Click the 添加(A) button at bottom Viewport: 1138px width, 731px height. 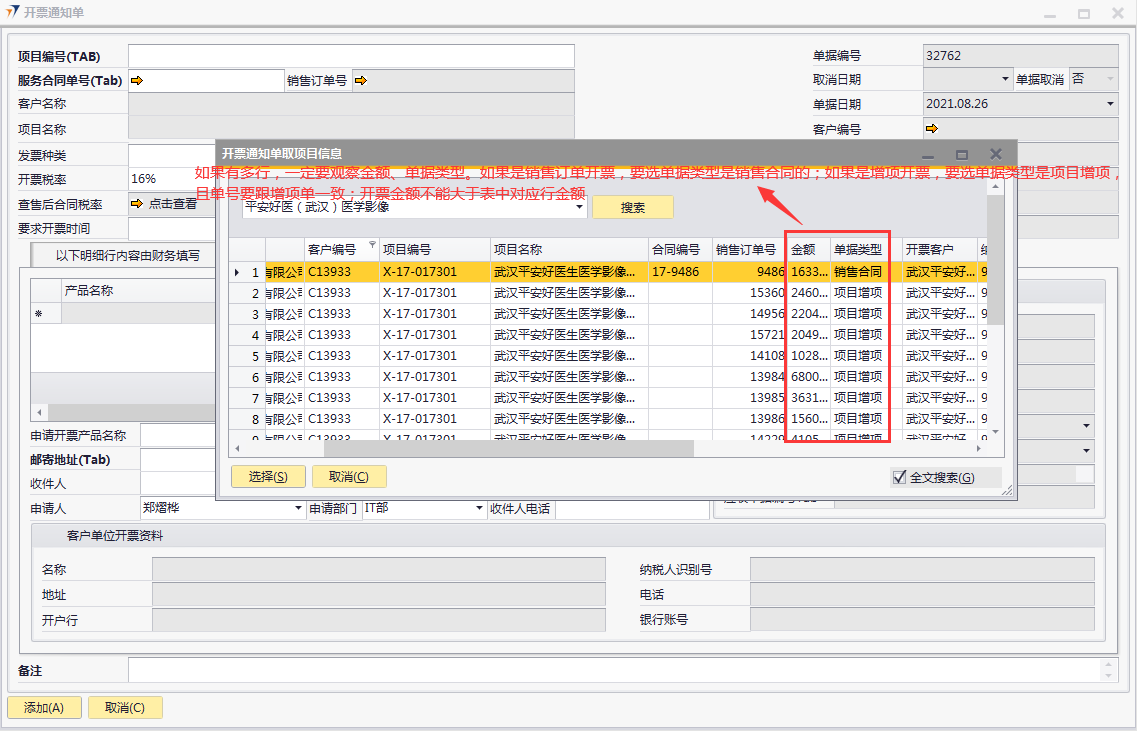(44, 708)
